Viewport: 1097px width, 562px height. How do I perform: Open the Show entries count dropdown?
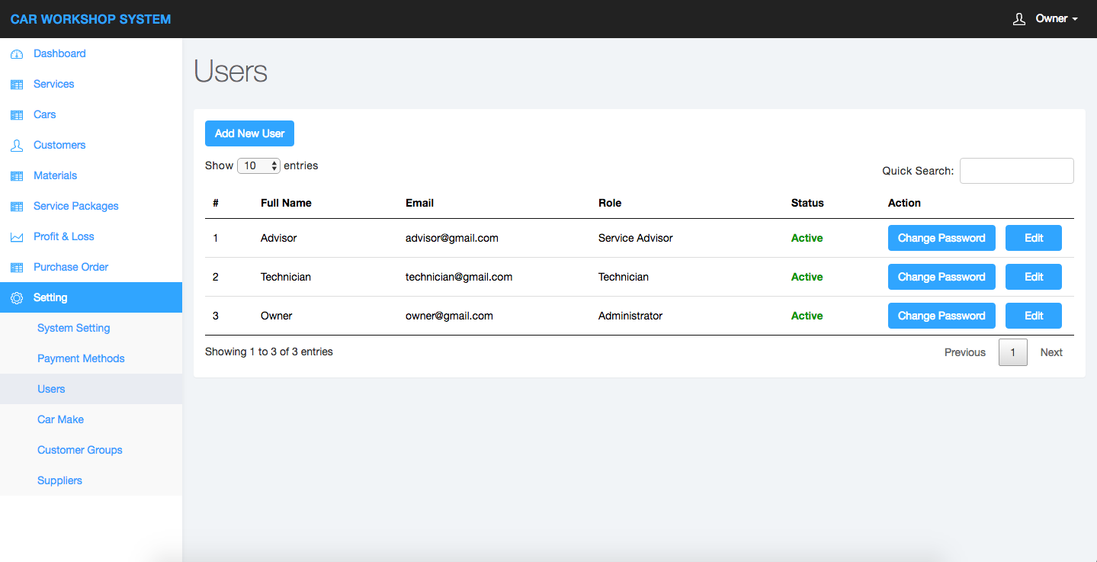(x=259, y=166)
